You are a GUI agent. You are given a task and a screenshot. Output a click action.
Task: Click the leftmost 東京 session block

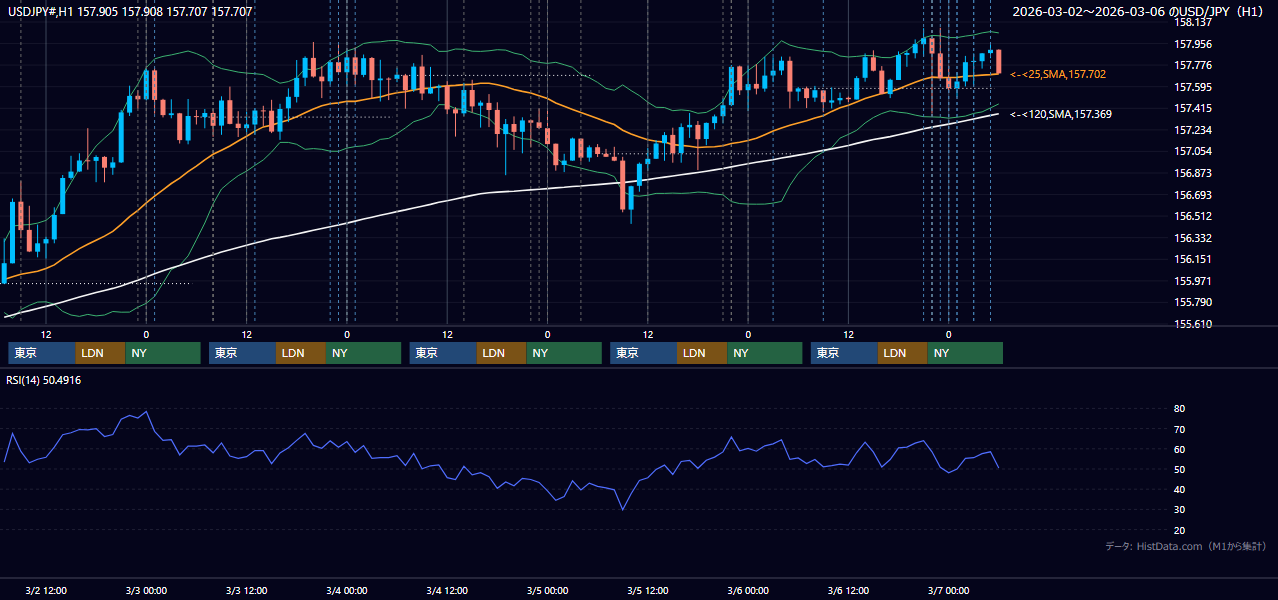[42, 353]
